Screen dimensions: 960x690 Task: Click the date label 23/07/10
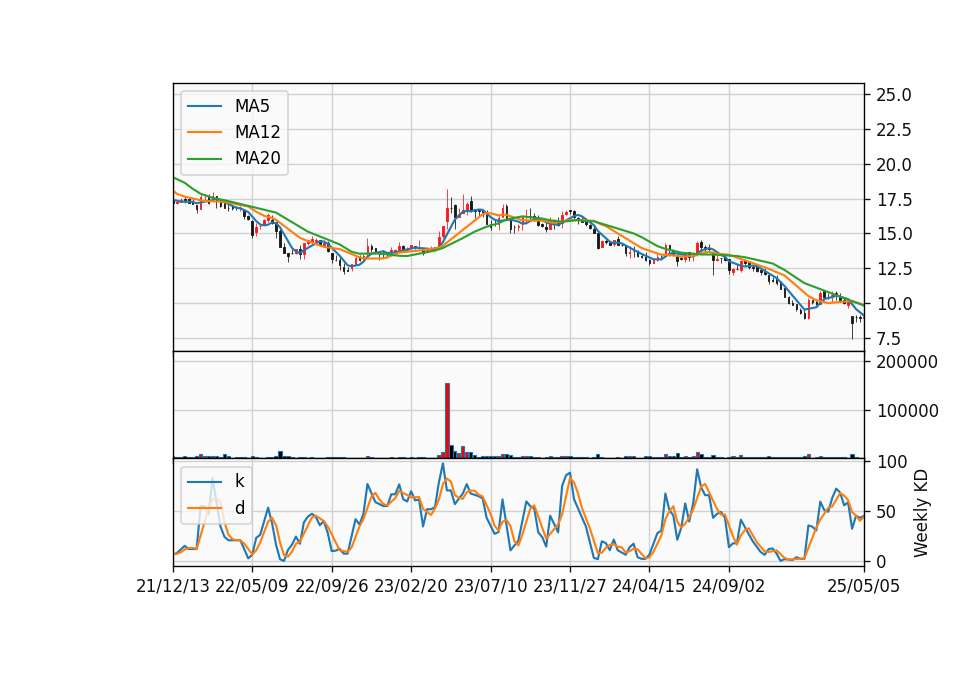coord(490,586)
